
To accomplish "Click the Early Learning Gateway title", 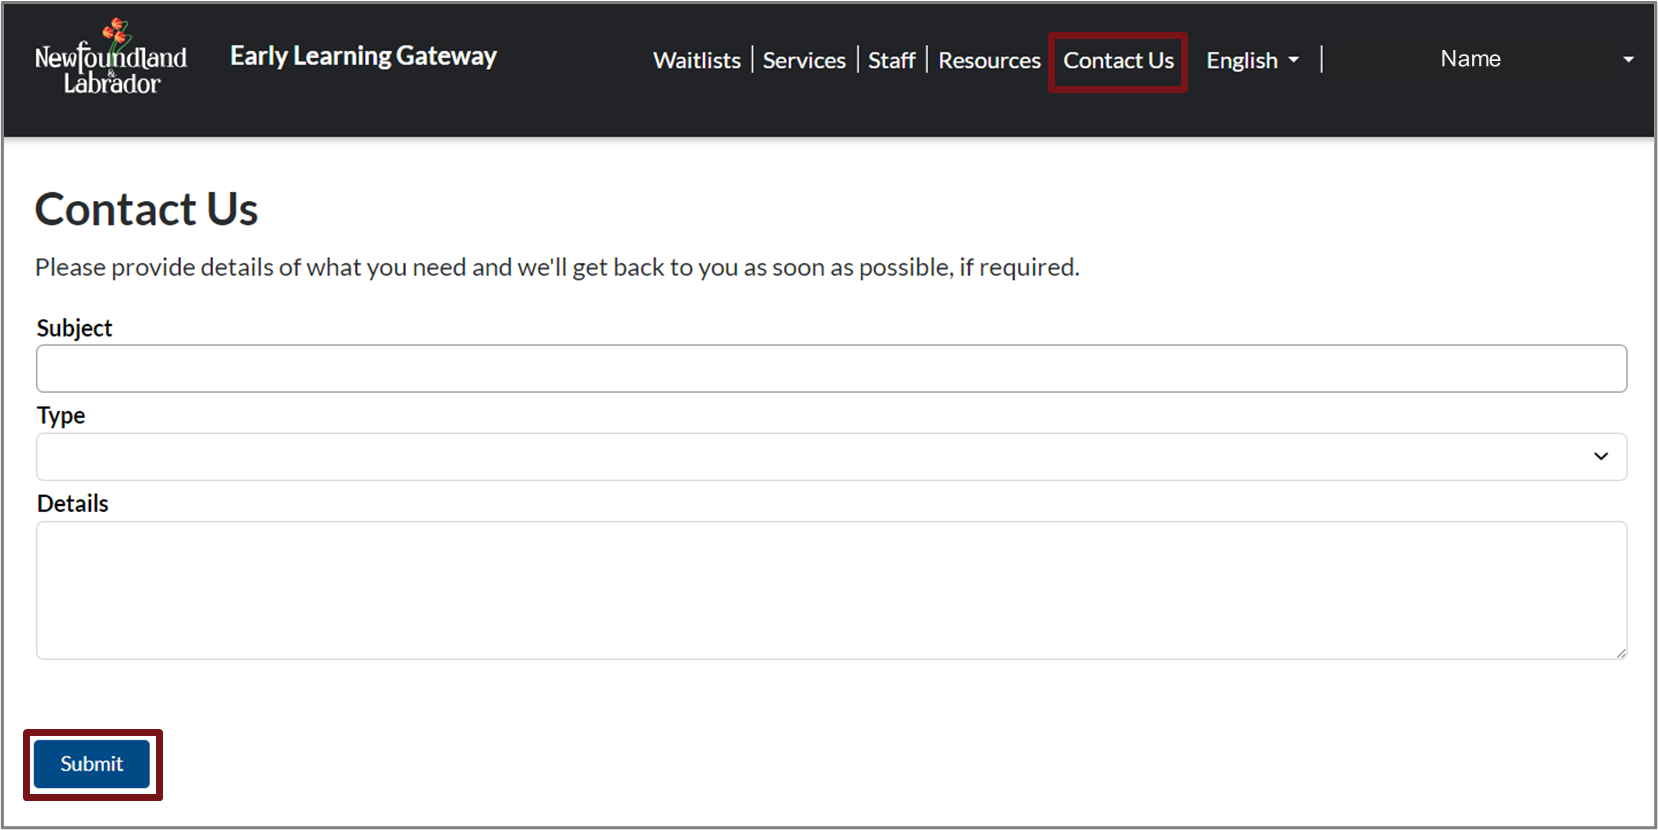I will pyautogui.click(x=363, y=56).
